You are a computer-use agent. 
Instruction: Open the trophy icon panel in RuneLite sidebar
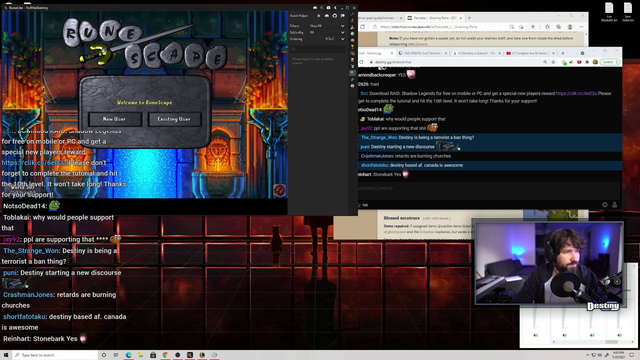tap(352, 47)
